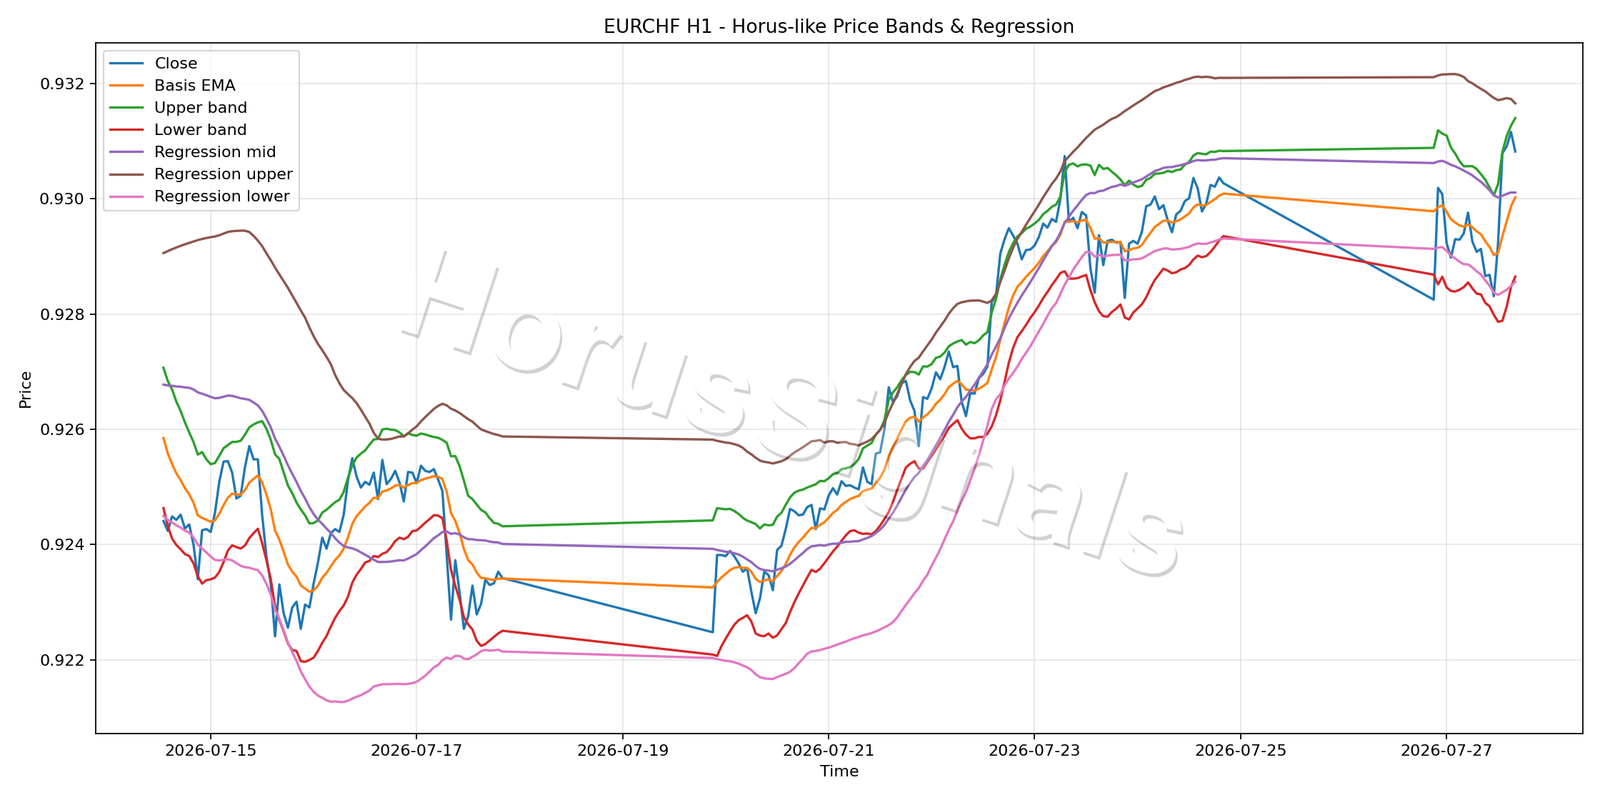This screenshot has height=800, width=1600.
Task: Click the 2026-07-15 date tick label
Action: pyautogui.click(x=210, y=750)
